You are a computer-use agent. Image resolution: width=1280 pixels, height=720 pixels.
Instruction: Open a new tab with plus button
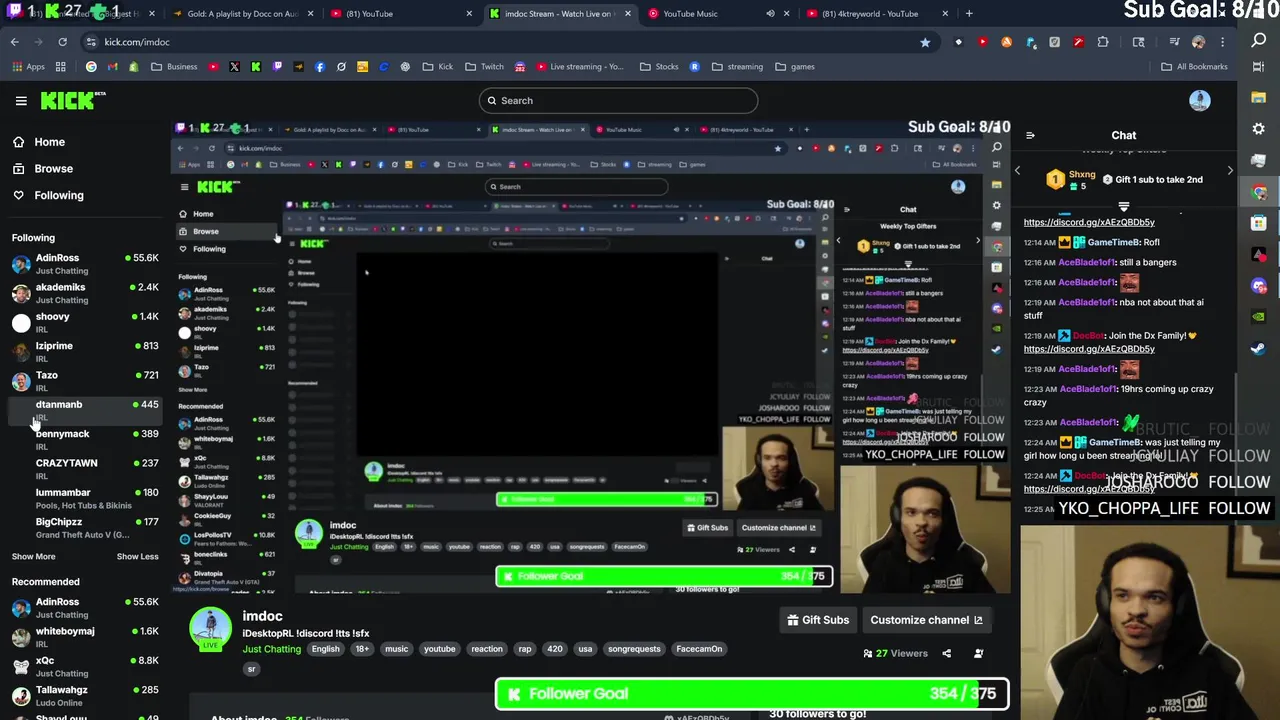point(969,14)
